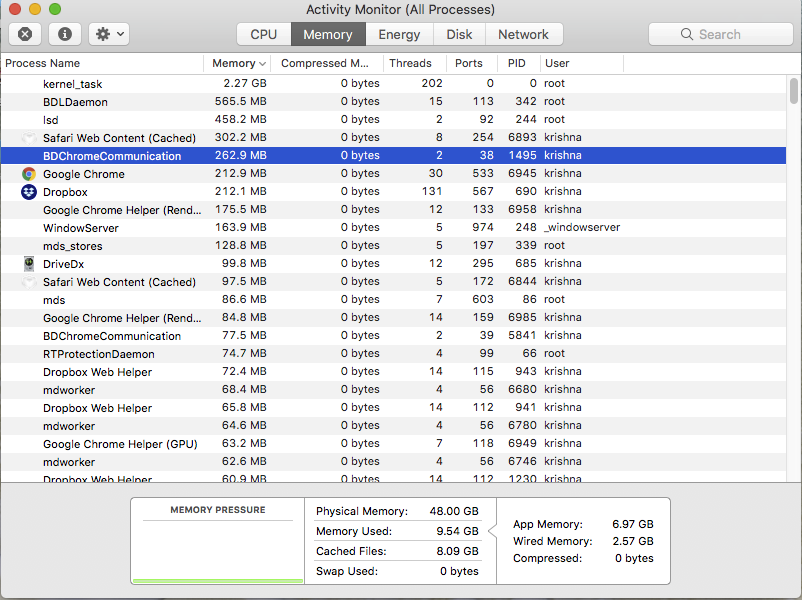This screenshot has height=600, width=802.
Task: Click the _windowserver user cell
Action: click(582, 228)
